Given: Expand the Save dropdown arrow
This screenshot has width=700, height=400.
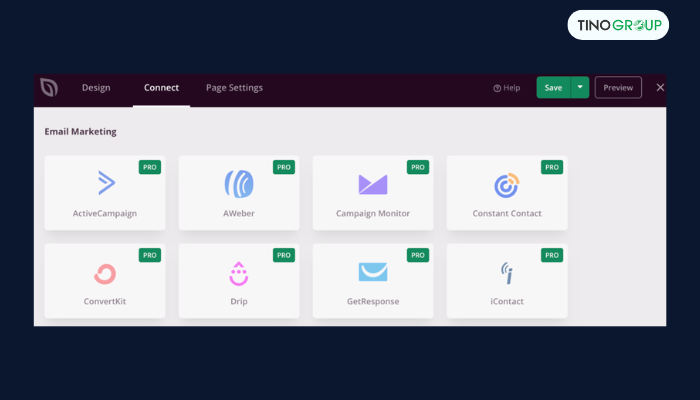Looking at the screenshot, I should pyautogui.click(x=580, y=88).
